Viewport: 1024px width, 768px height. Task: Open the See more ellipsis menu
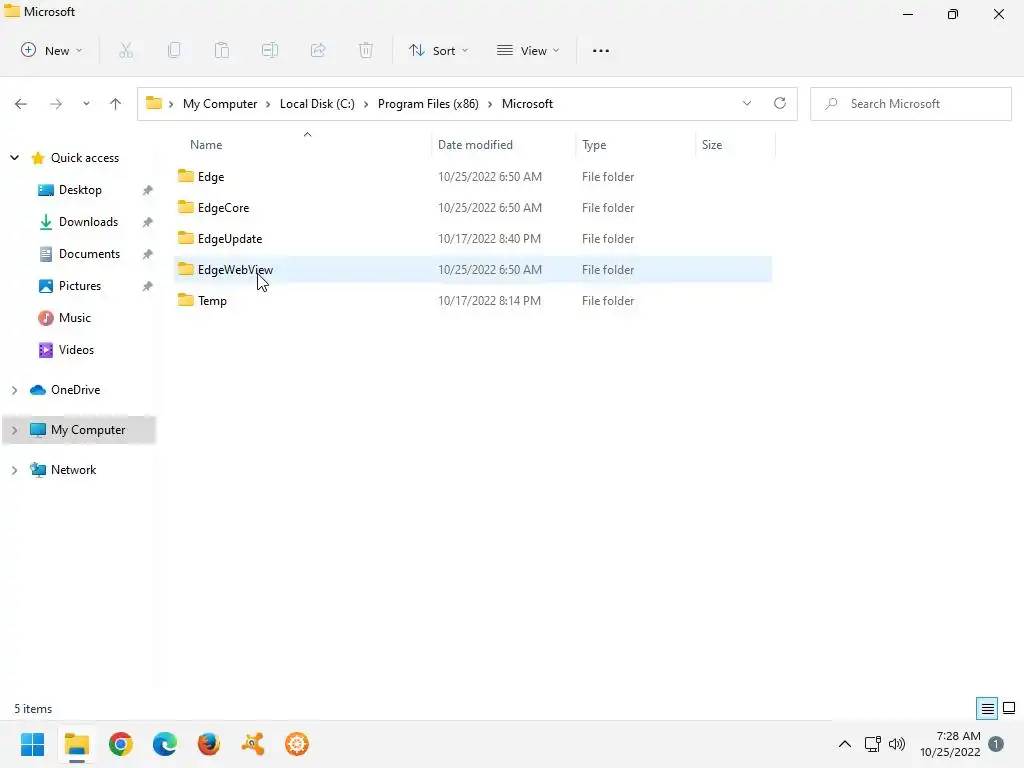[x=601, y=50]
